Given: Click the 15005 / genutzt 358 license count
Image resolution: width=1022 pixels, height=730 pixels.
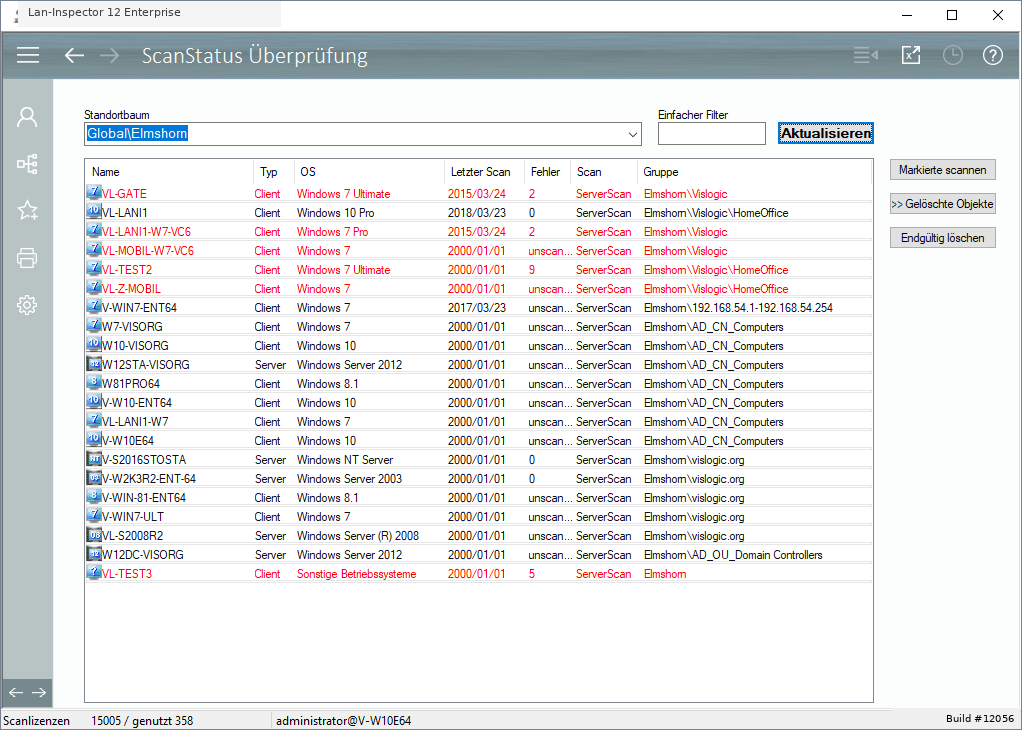Looking at the screenshot, I should click(142, 721).
